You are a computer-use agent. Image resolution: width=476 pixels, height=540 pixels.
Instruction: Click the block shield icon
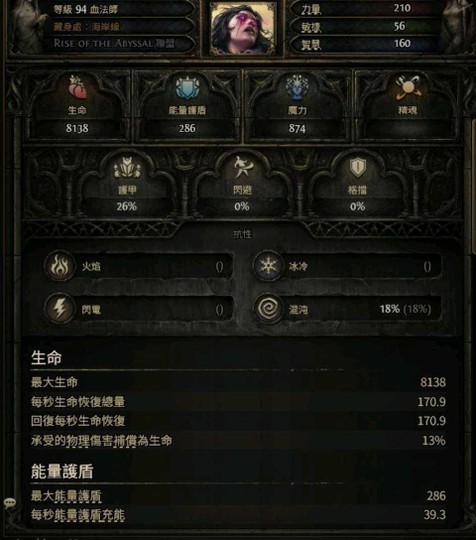(x=358, y=167)
